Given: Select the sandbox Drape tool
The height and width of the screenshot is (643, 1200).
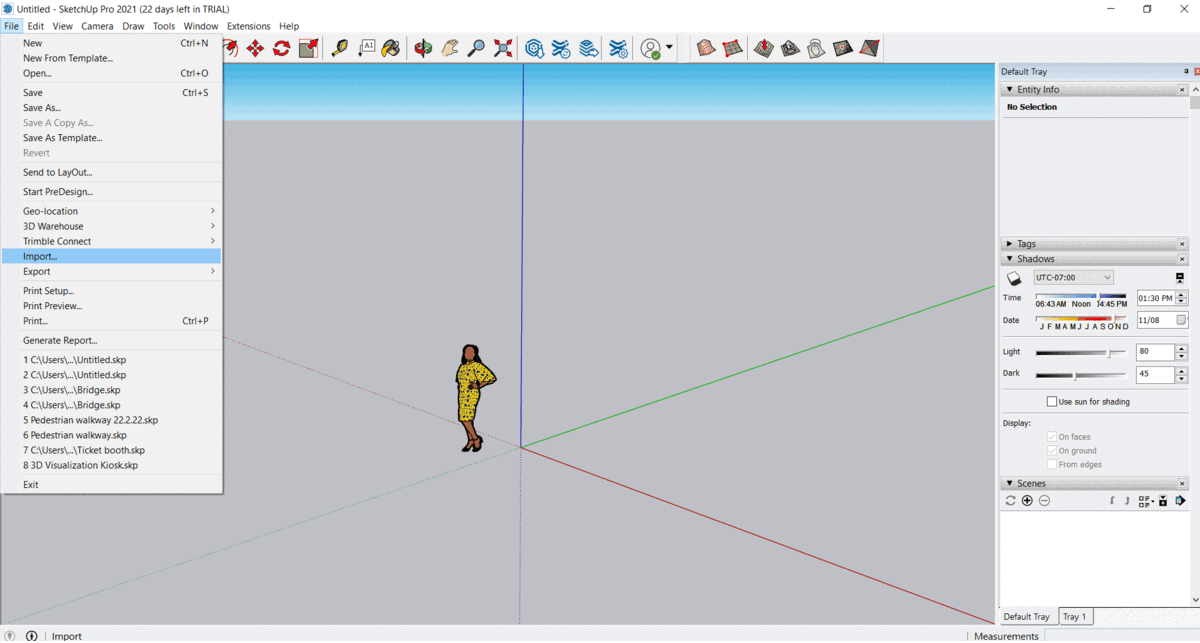Looking at the screenshot, I should (816, 48).
